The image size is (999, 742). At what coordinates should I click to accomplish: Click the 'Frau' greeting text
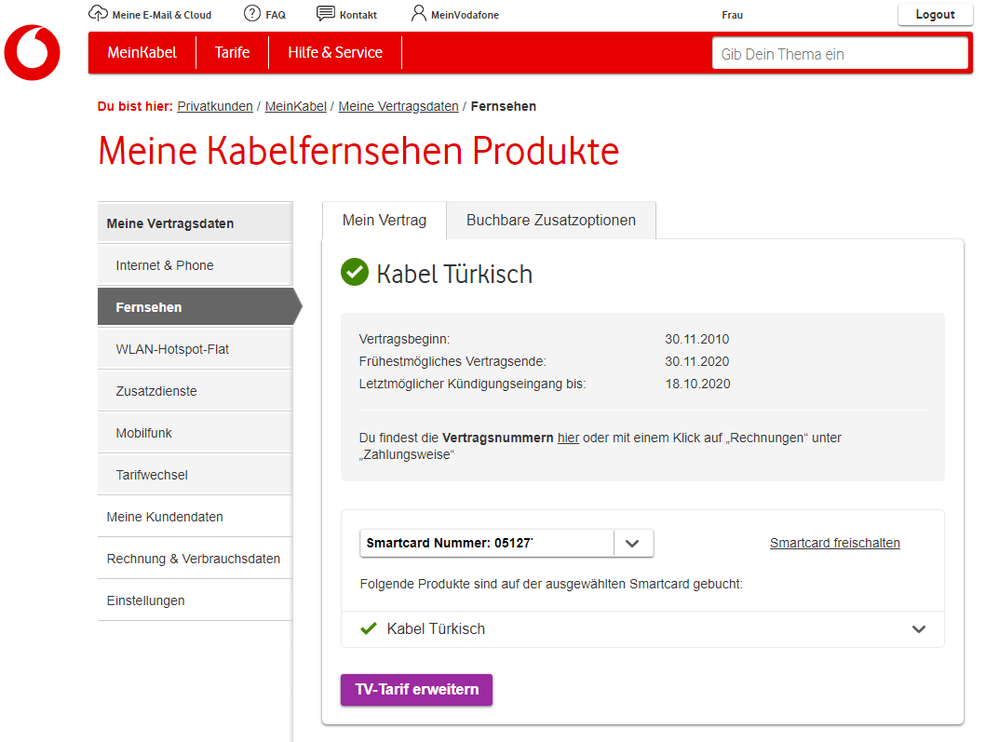(x=732, y=15)
